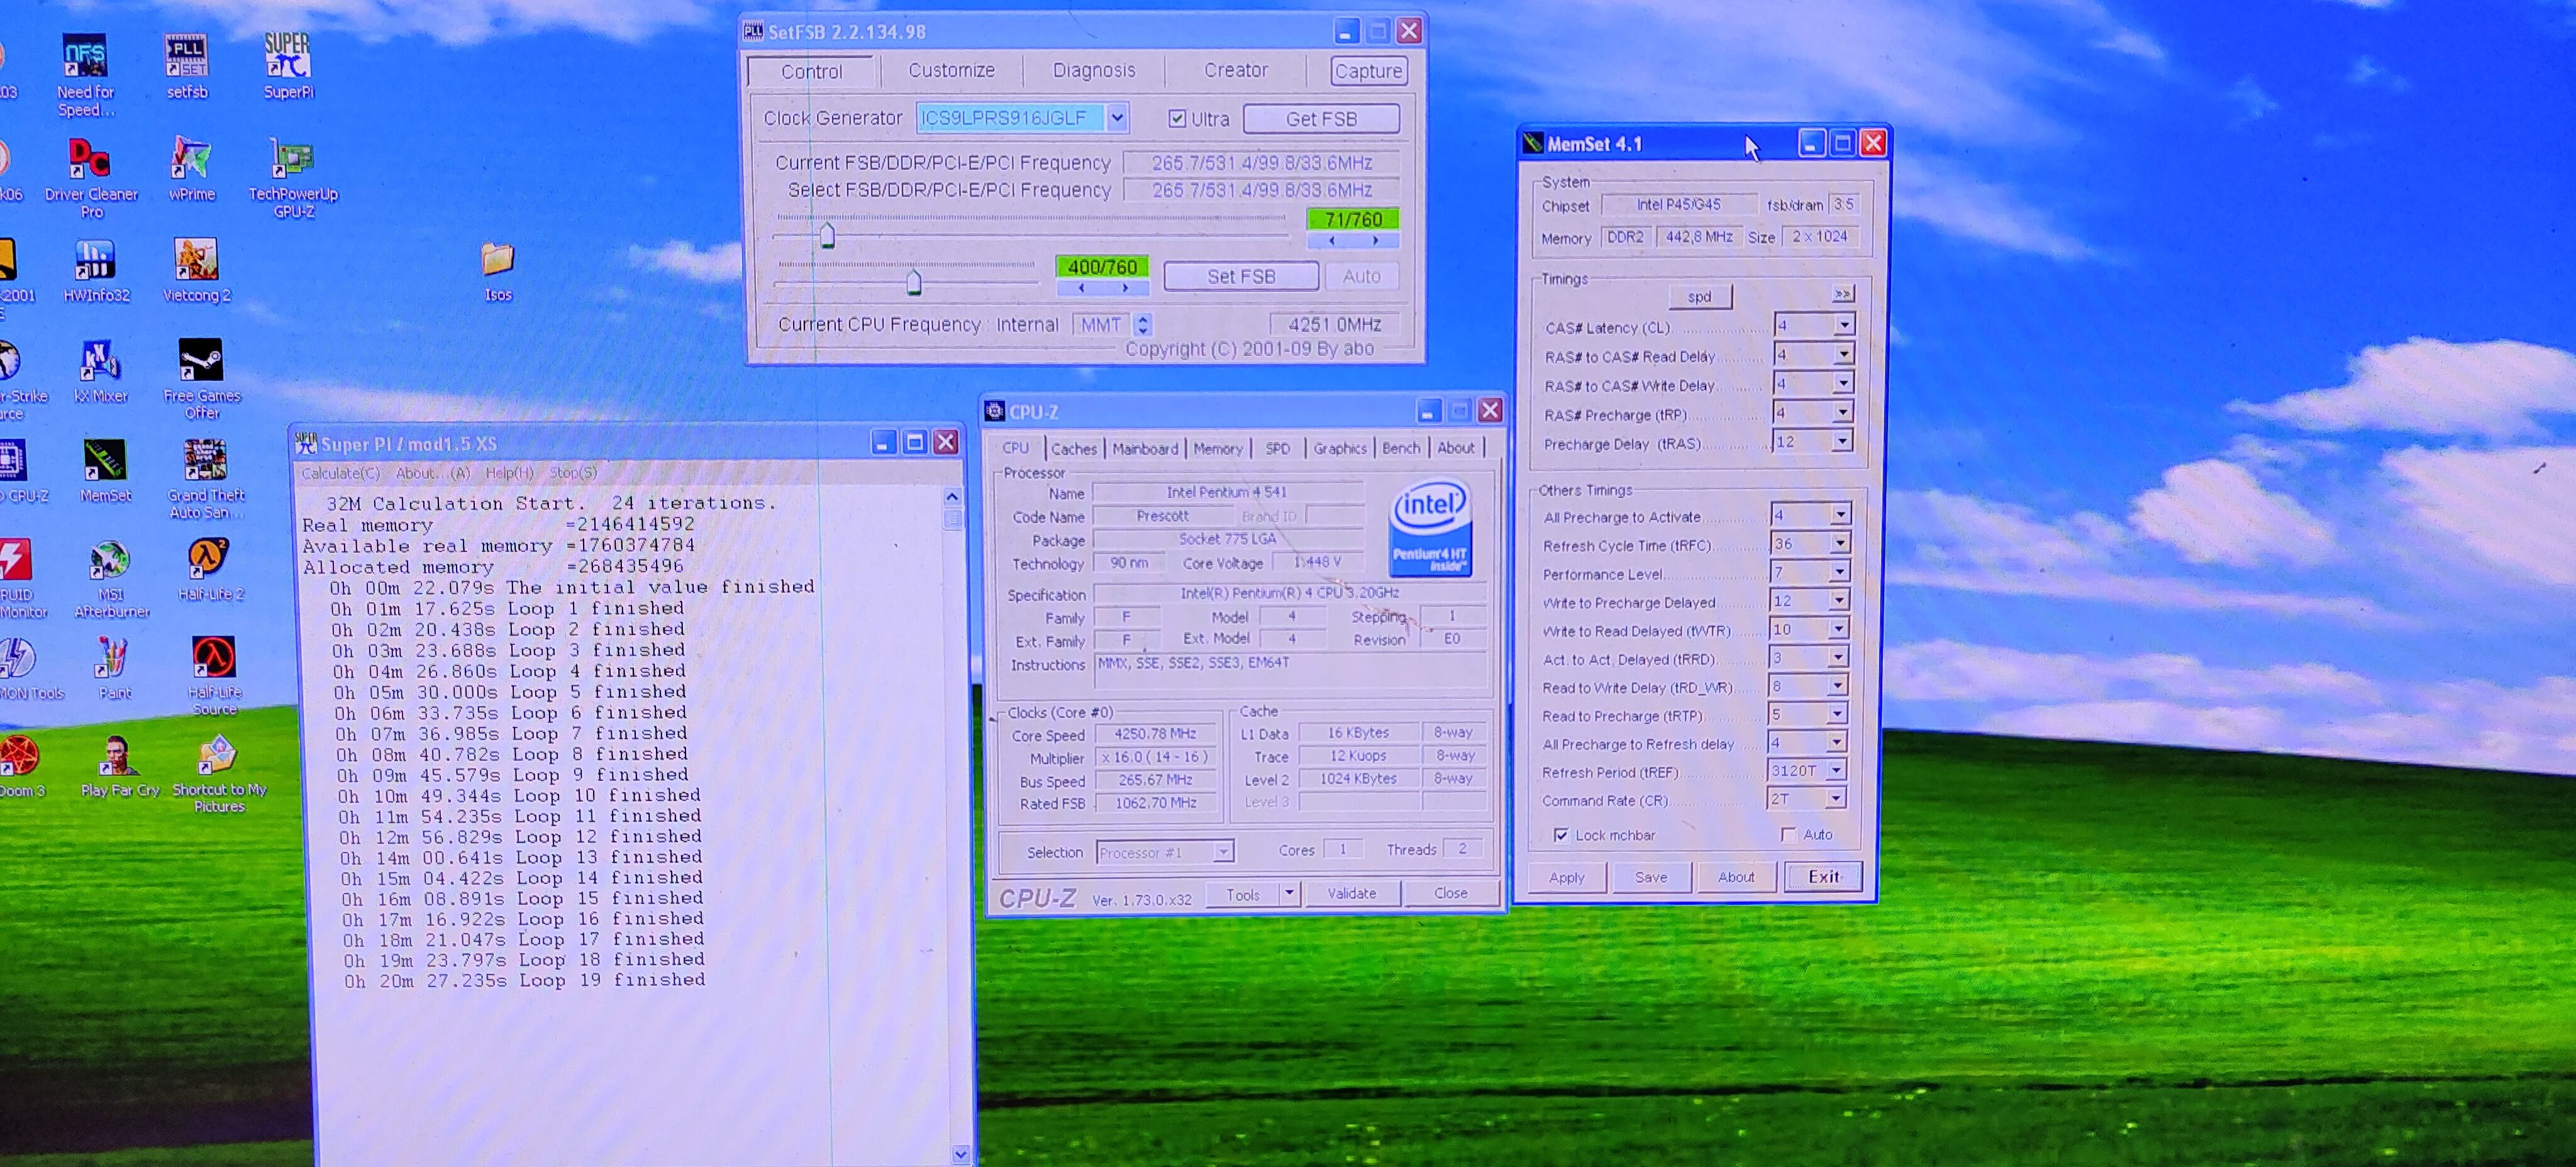This screenshot has height=1167, width=2576.
Task: Expand the Clock Generator dropdown
Action: tap(1117, 118)
